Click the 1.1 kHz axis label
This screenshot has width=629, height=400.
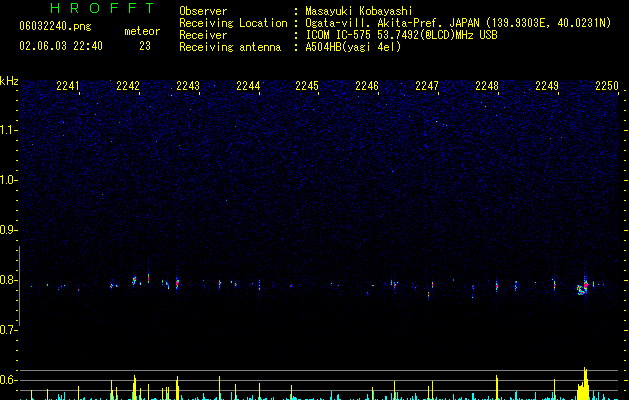9,130
